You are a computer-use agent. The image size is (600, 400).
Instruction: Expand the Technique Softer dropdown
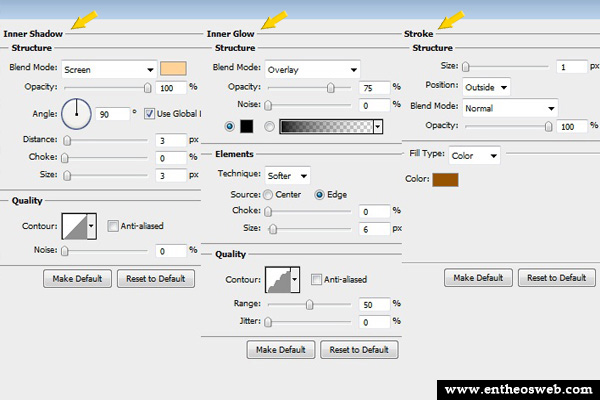click(x=287, y=174)
